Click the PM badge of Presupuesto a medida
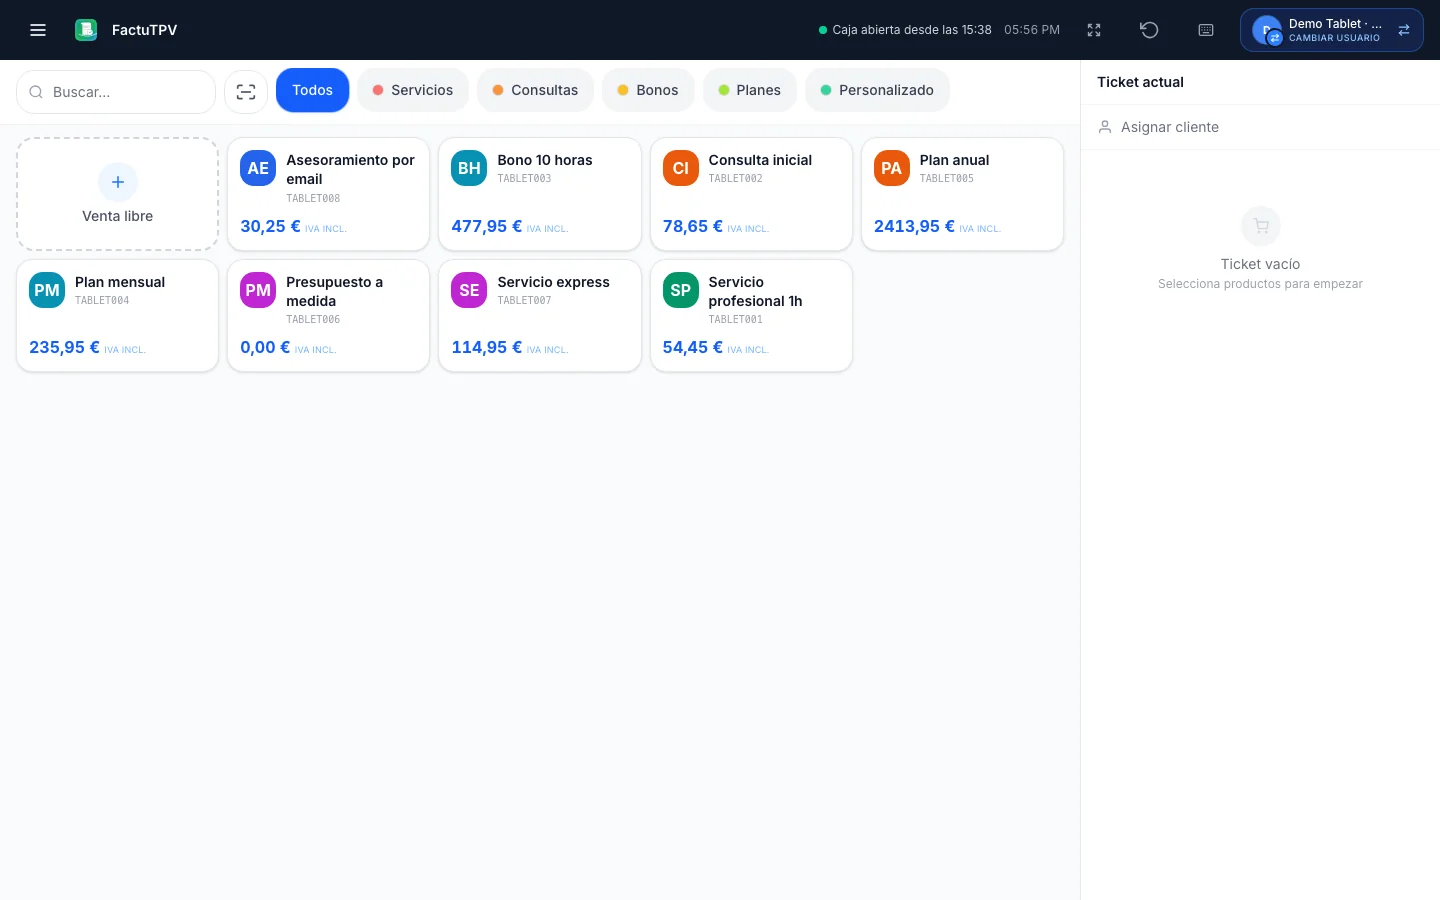 [x=258, y=290]
